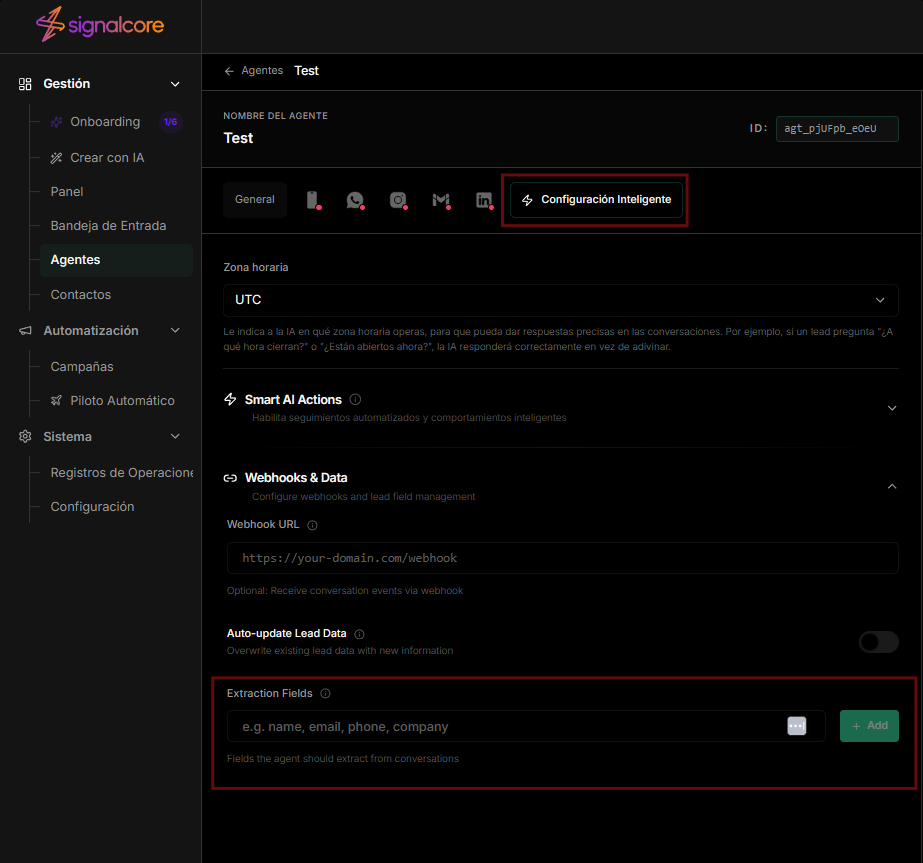Screen dimensions: 923x863
Task: Switch to the General tab
Action: (x=255, y=200)
